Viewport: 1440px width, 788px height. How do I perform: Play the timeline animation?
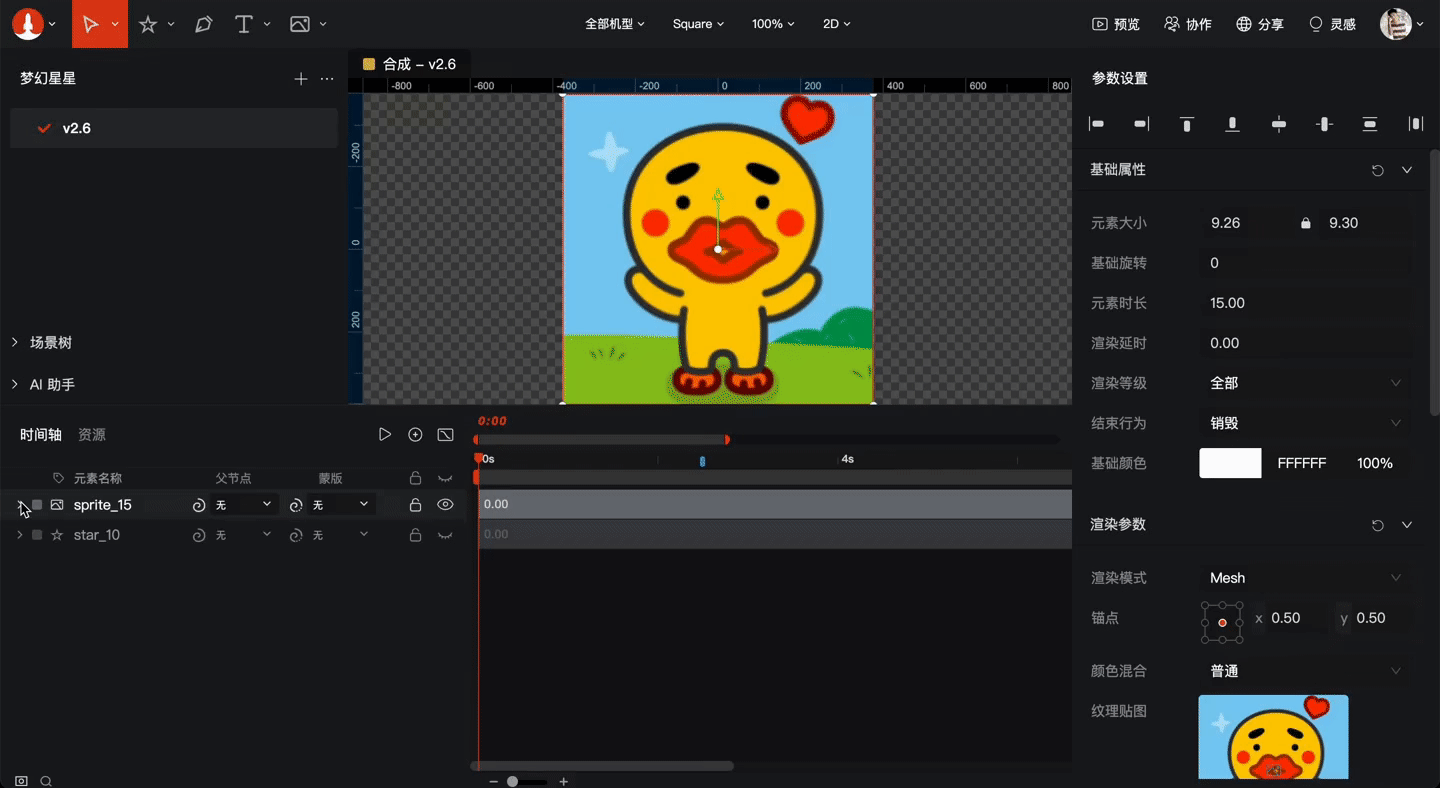click(384, 434)
